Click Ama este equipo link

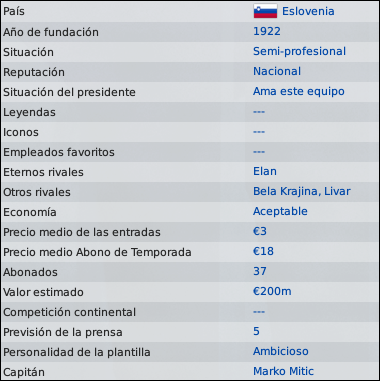299,92
